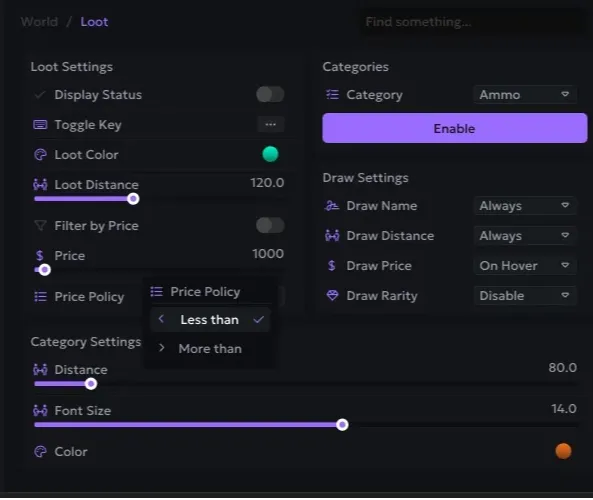Click the funnel icon for Filter by Price
The height and width of the screenshot is (500, 593).
[40, 226]
